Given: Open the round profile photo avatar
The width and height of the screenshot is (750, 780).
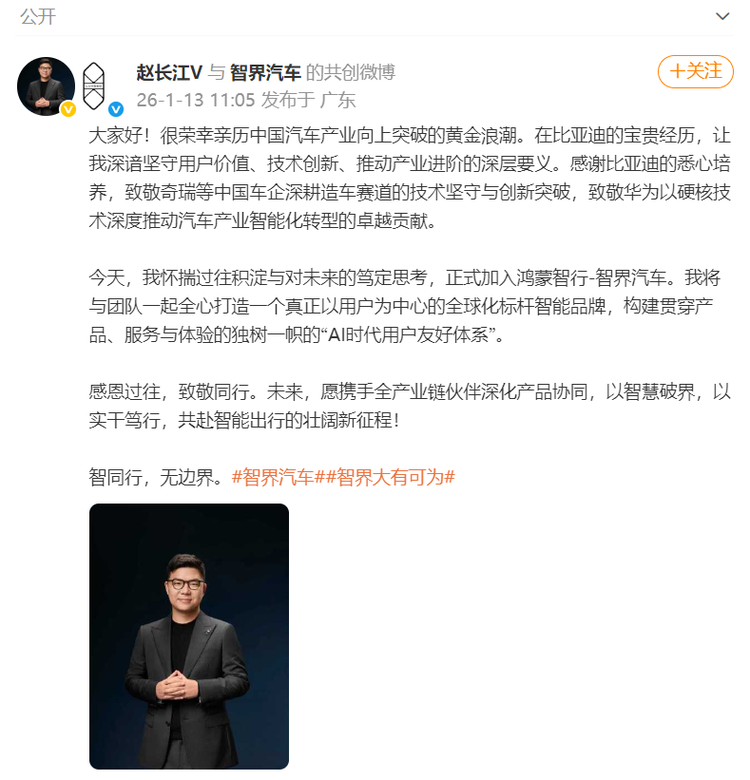Looking at the screenshot, I should tap(46, 87).
